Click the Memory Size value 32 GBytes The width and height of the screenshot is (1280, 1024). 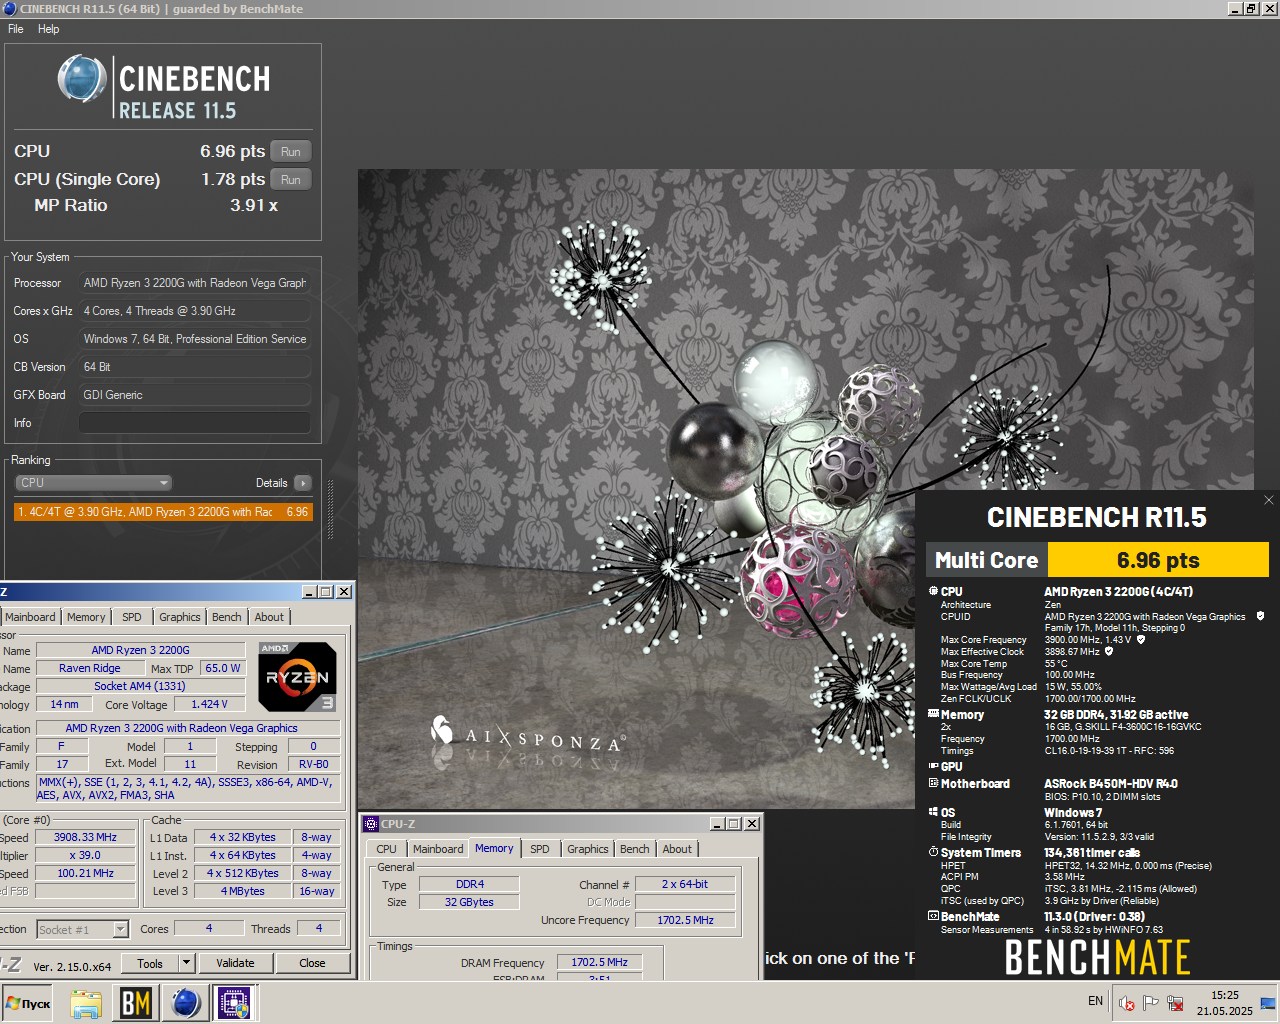(x=469, y=902)
